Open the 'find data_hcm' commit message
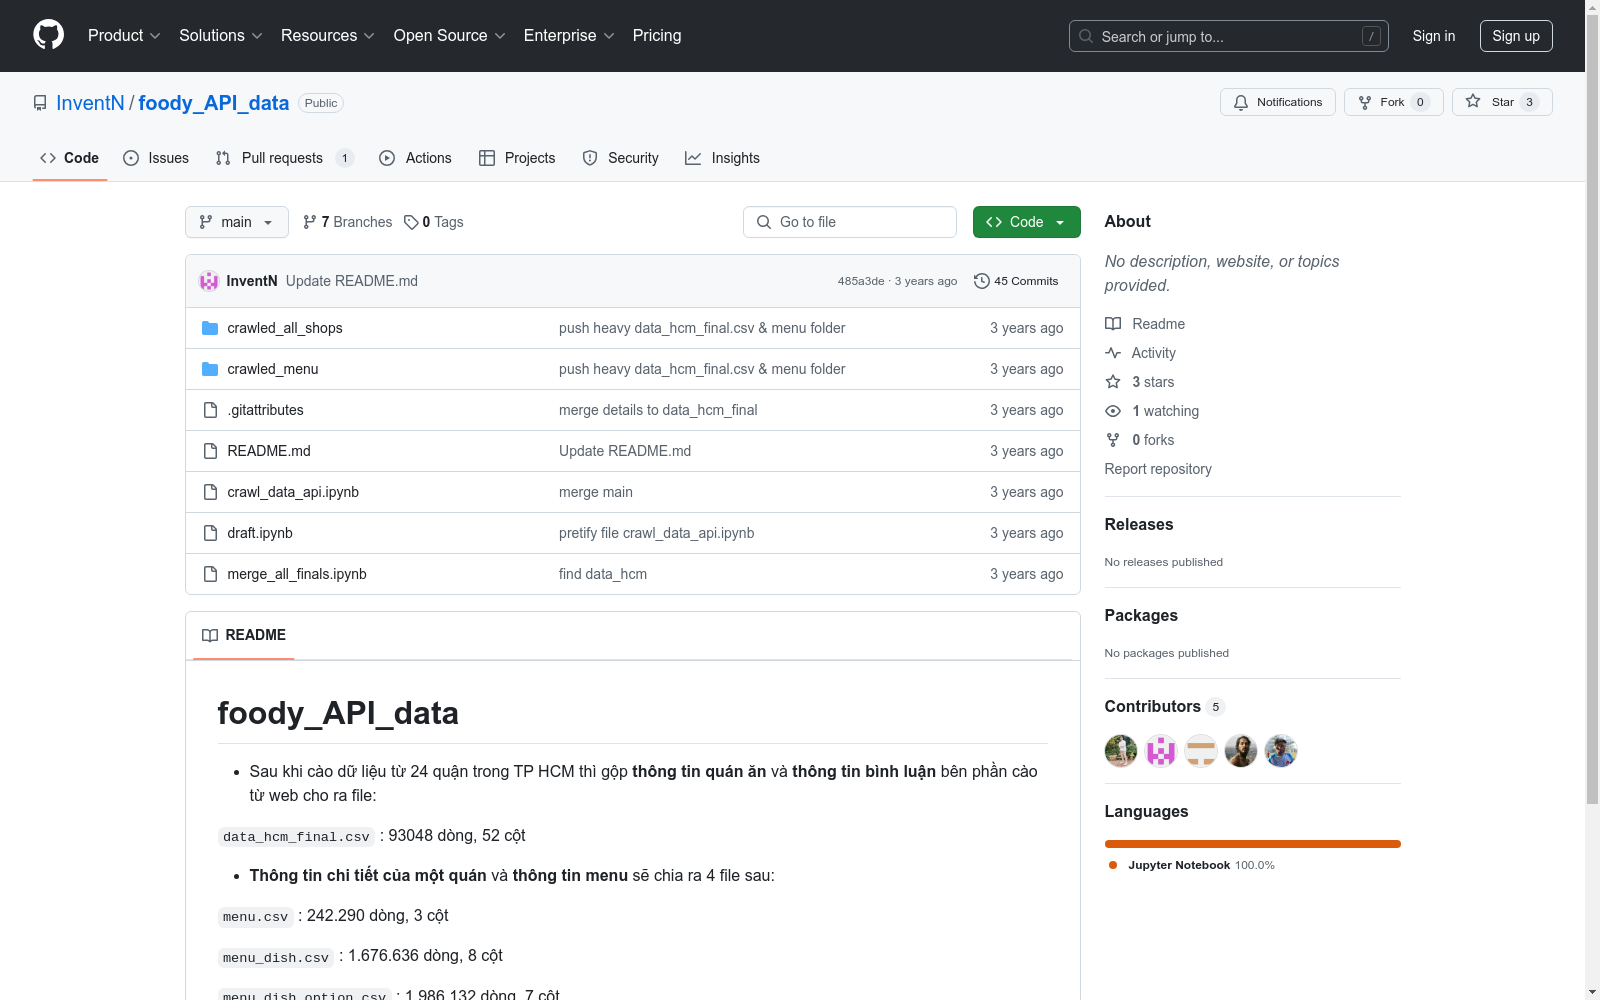The width and height of the screenshot is (1600, 1000). click(603, 574)
